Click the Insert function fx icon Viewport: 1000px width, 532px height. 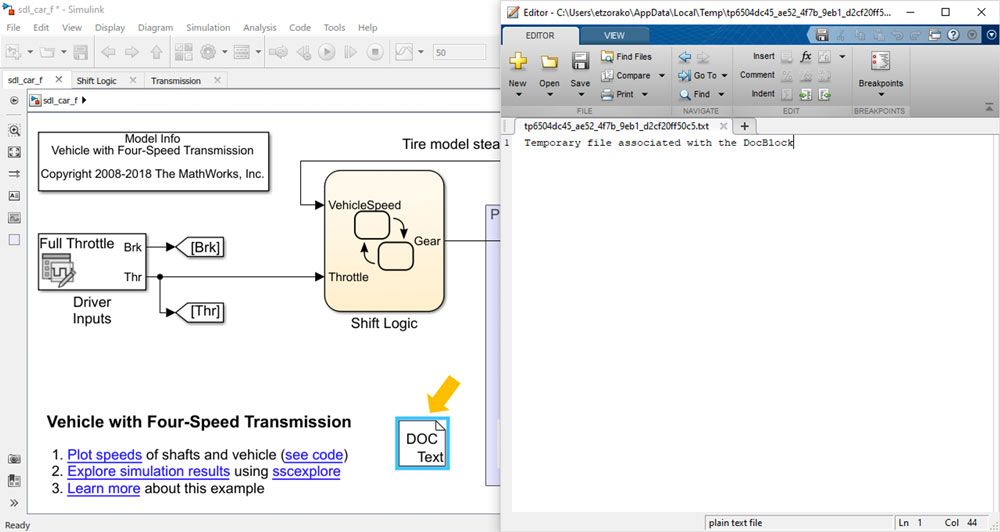click(x=806, y=57)
